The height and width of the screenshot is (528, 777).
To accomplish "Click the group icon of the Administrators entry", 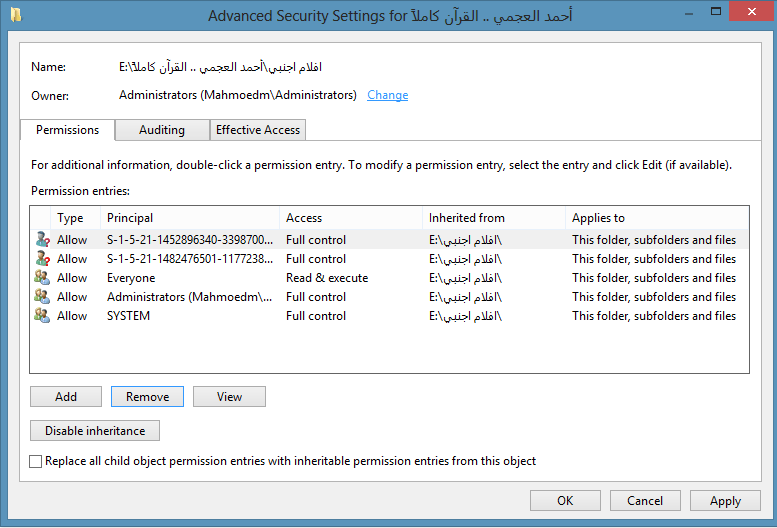I will point(42,297).
